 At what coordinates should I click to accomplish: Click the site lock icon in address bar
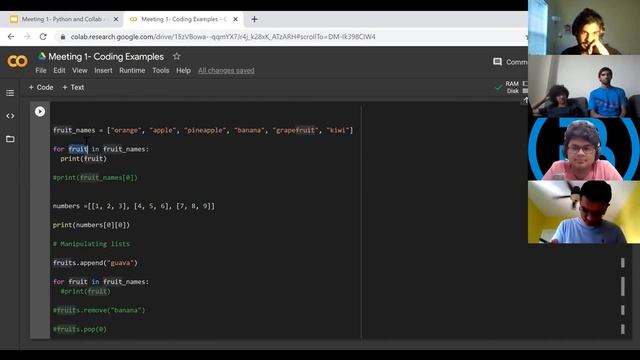pos(62,37)
